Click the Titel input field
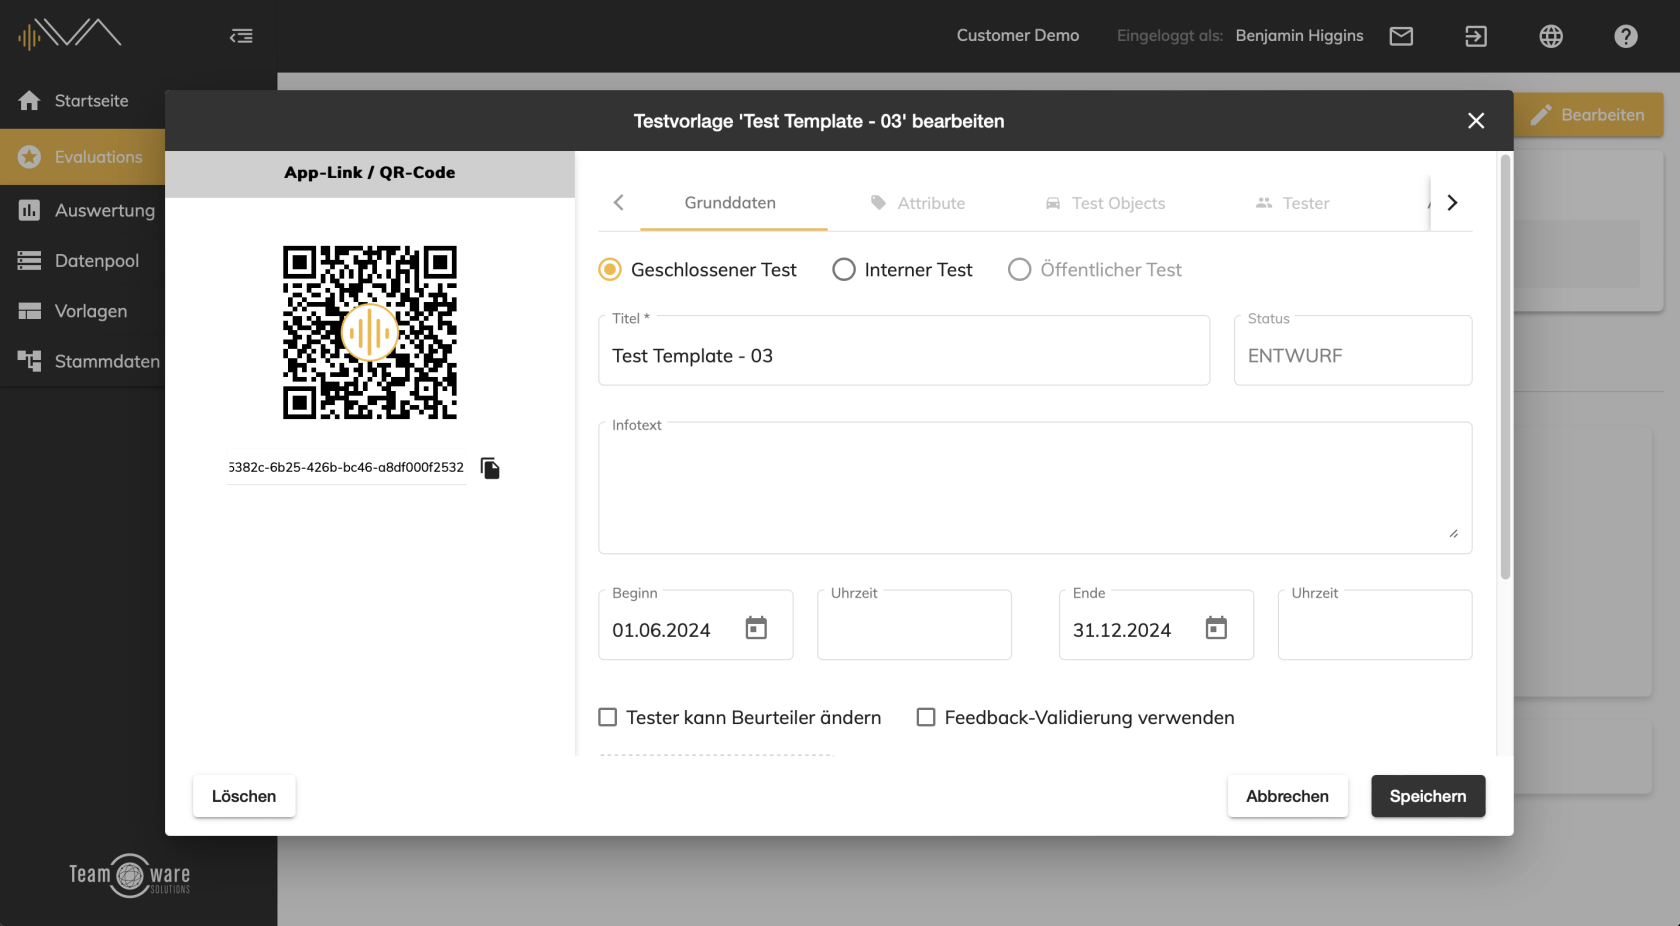Screen dimensions: 1680x926 904,350
